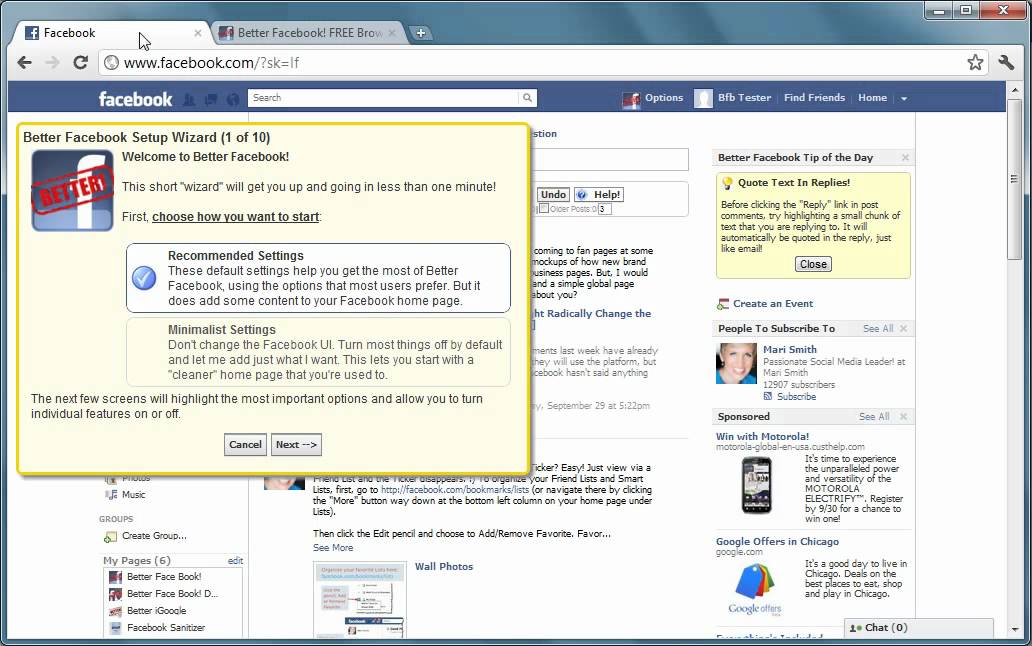
Task: Click Next --> in setup wizard
Action: 296,445
